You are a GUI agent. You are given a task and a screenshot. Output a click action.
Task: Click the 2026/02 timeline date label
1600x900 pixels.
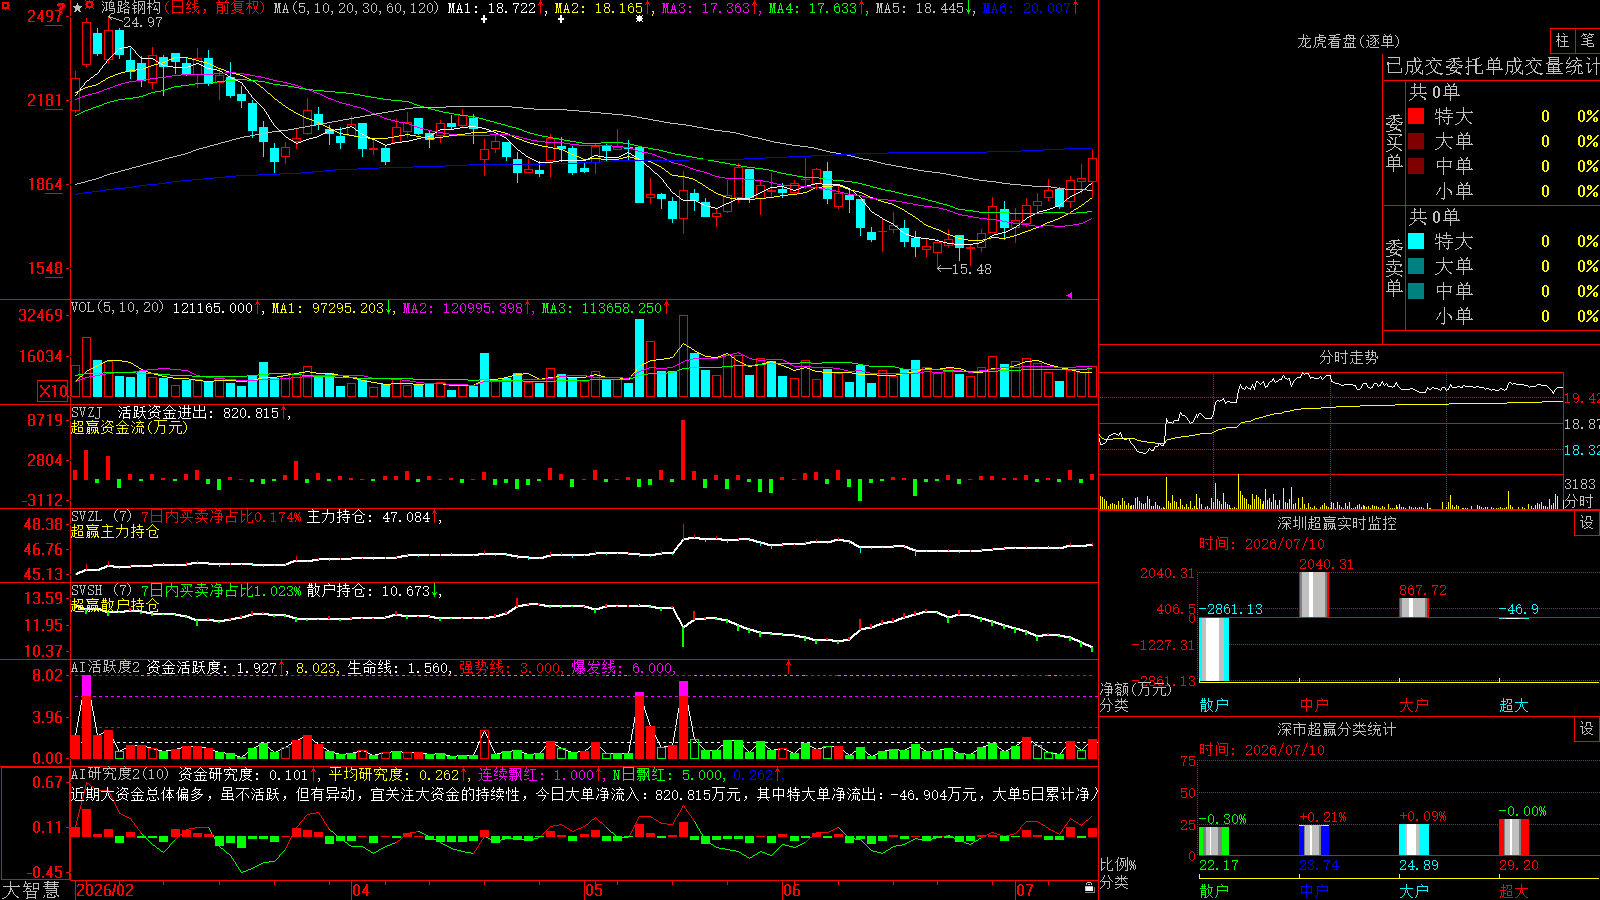pos(105,890)
